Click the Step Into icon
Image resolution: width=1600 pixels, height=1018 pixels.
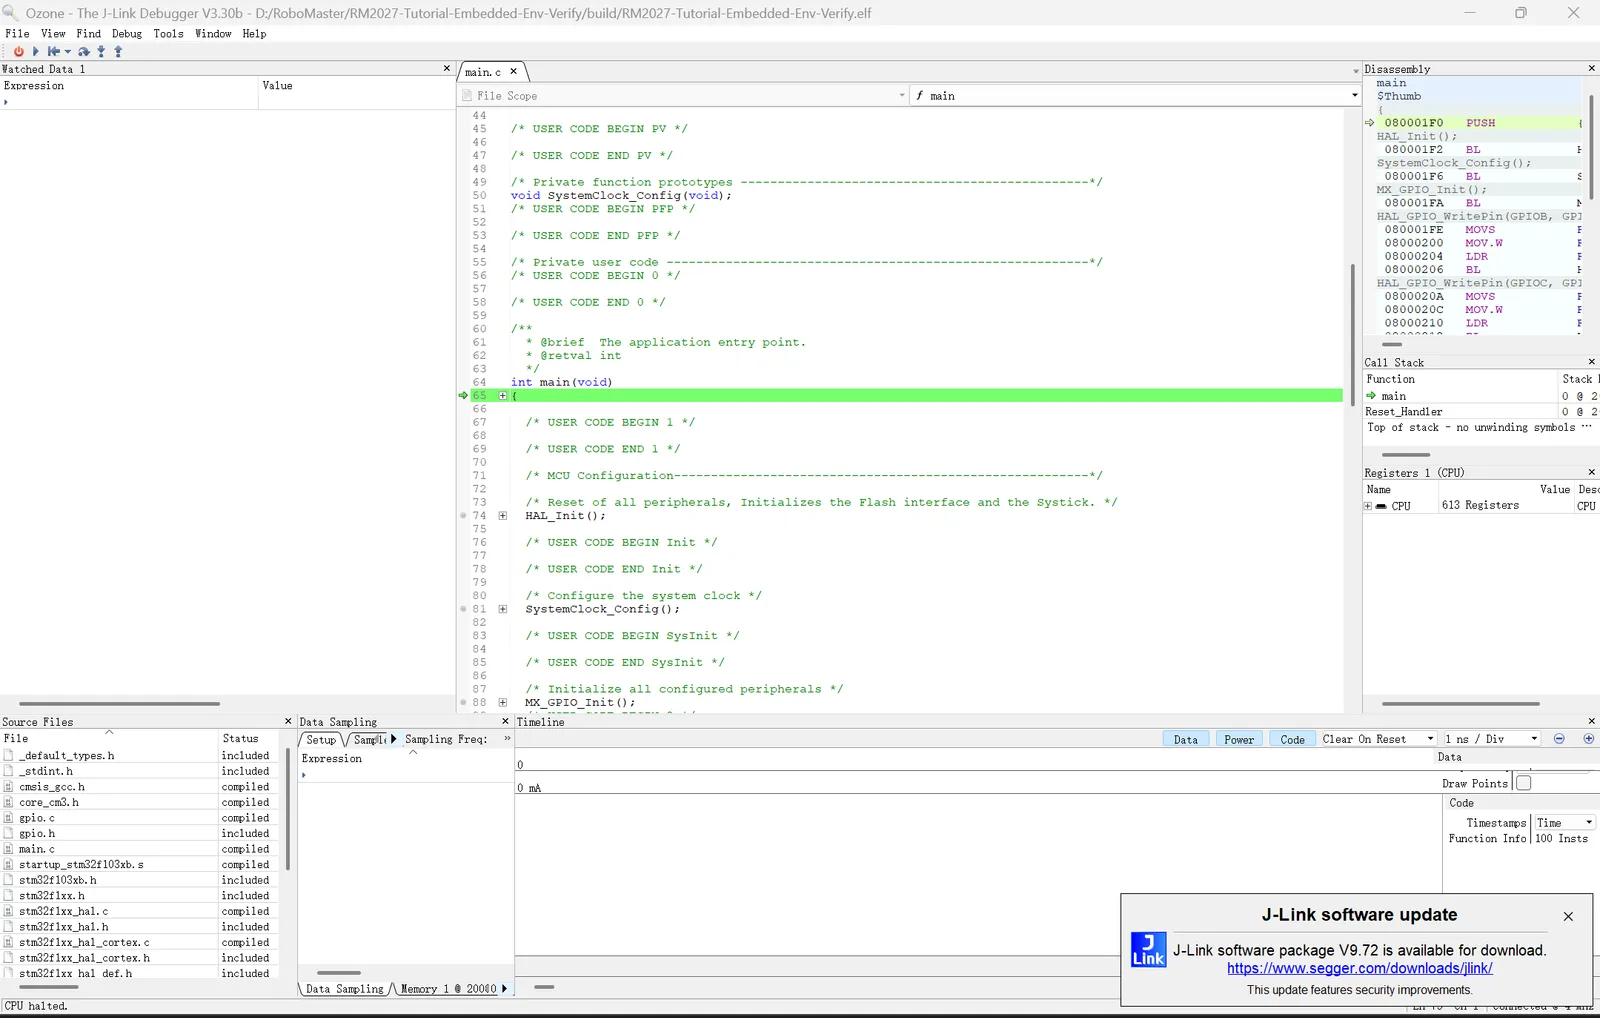[101, 51]
